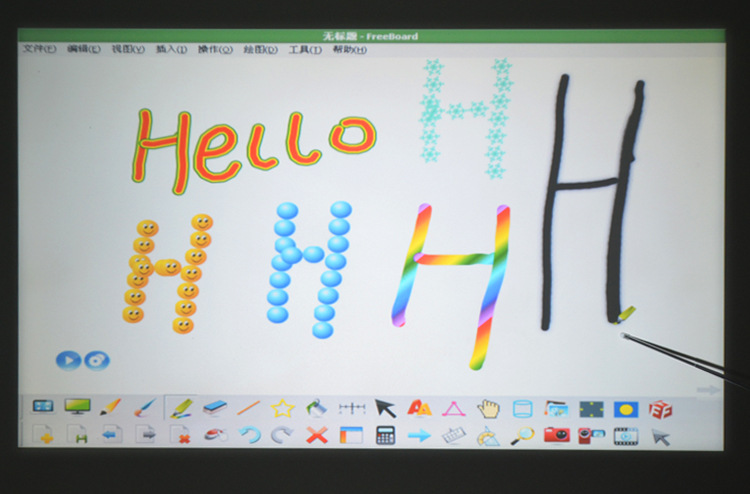Select the hand pan tool
Image resolution: width=750 pixels, height=494 pixels.
pos(488,408)
